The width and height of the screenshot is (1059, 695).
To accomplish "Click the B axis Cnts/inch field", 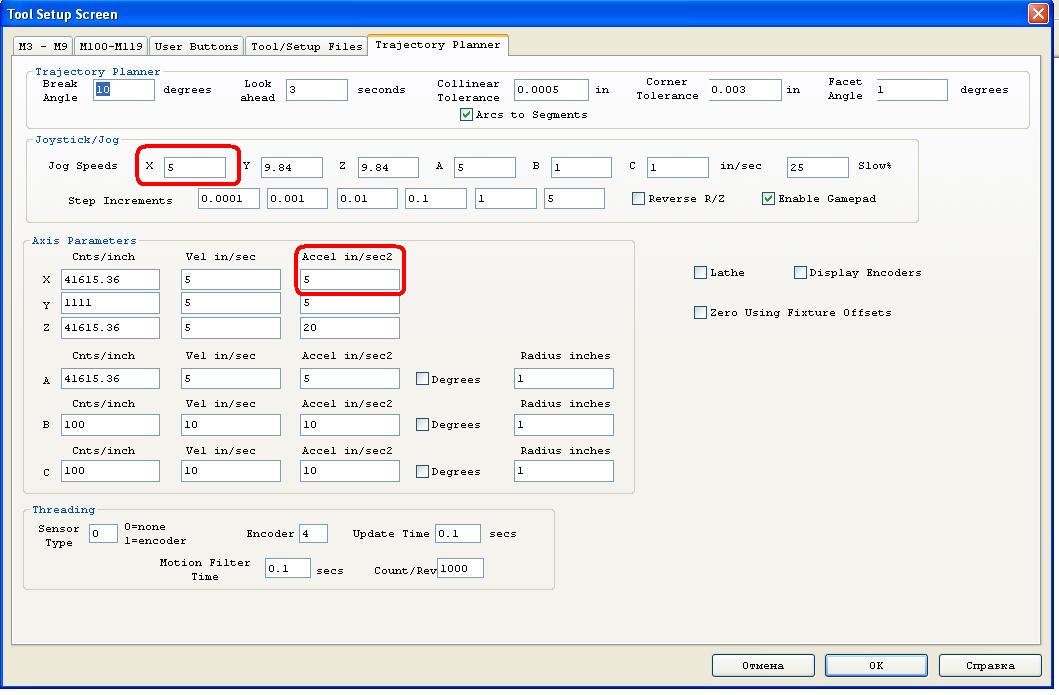I will pyautogui.click(x=111, y=425).
